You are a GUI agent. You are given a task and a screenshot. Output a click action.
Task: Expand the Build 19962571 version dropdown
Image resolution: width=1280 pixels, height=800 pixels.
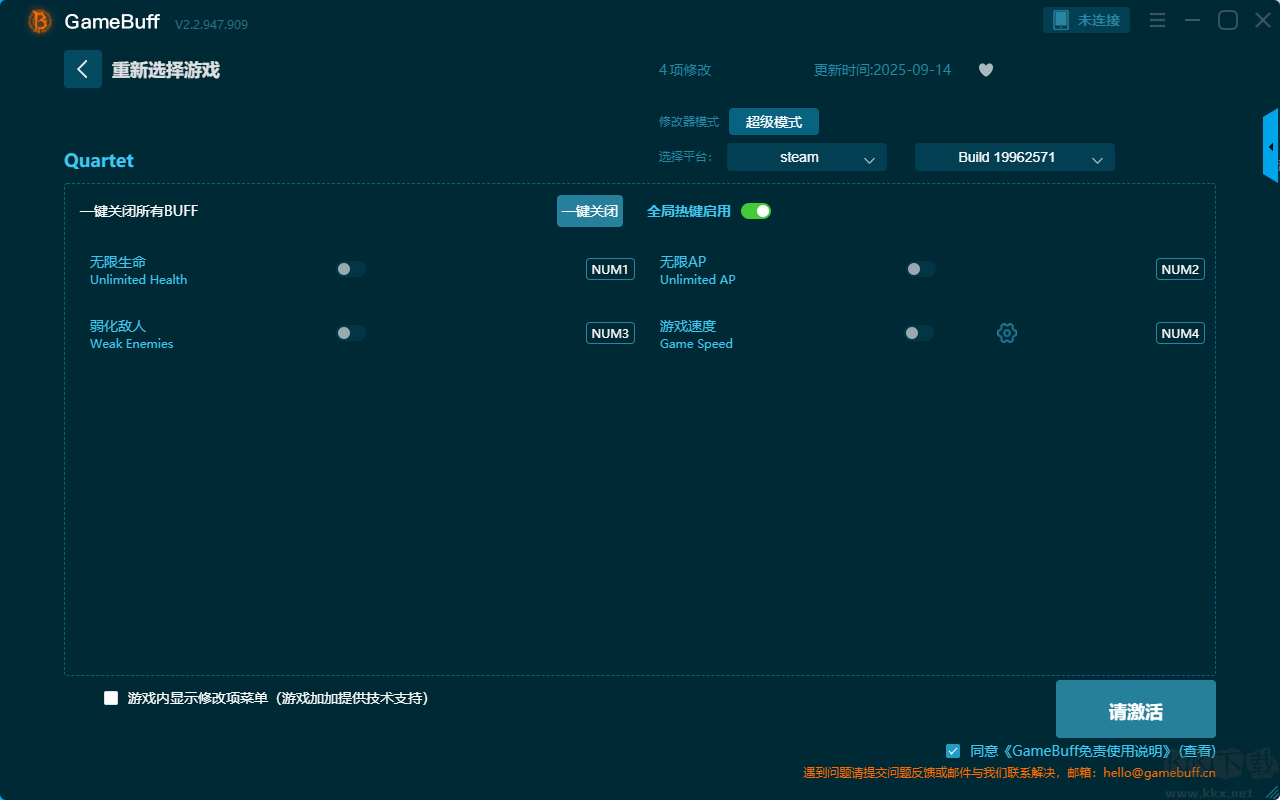click(x=1014, y=157)
